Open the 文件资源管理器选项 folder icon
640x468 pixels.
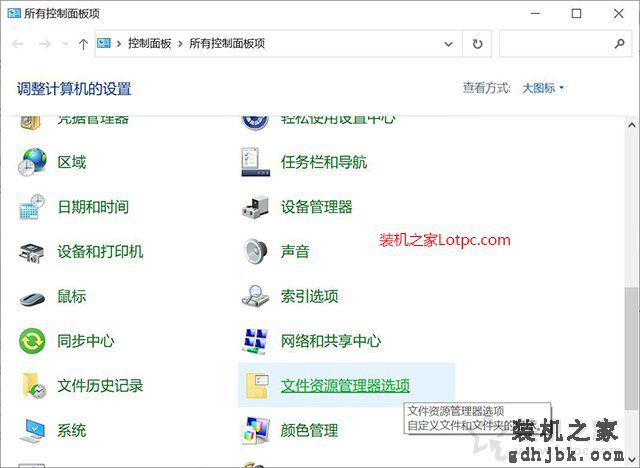[x=257, y=386]
